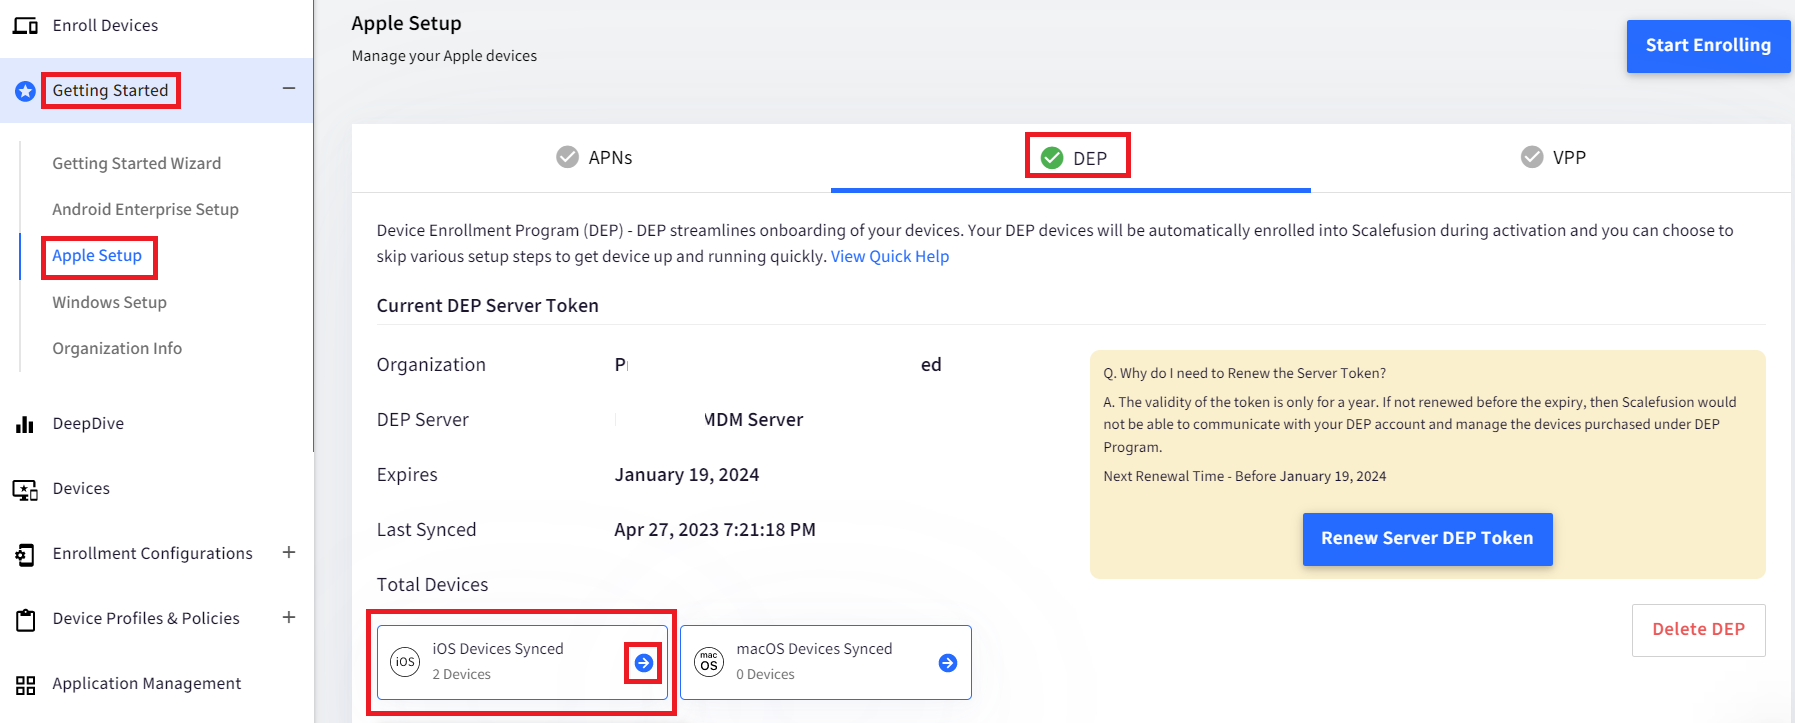1795x723 pixels.
Task: Open the DeepDive section
Action: point(88,424)
